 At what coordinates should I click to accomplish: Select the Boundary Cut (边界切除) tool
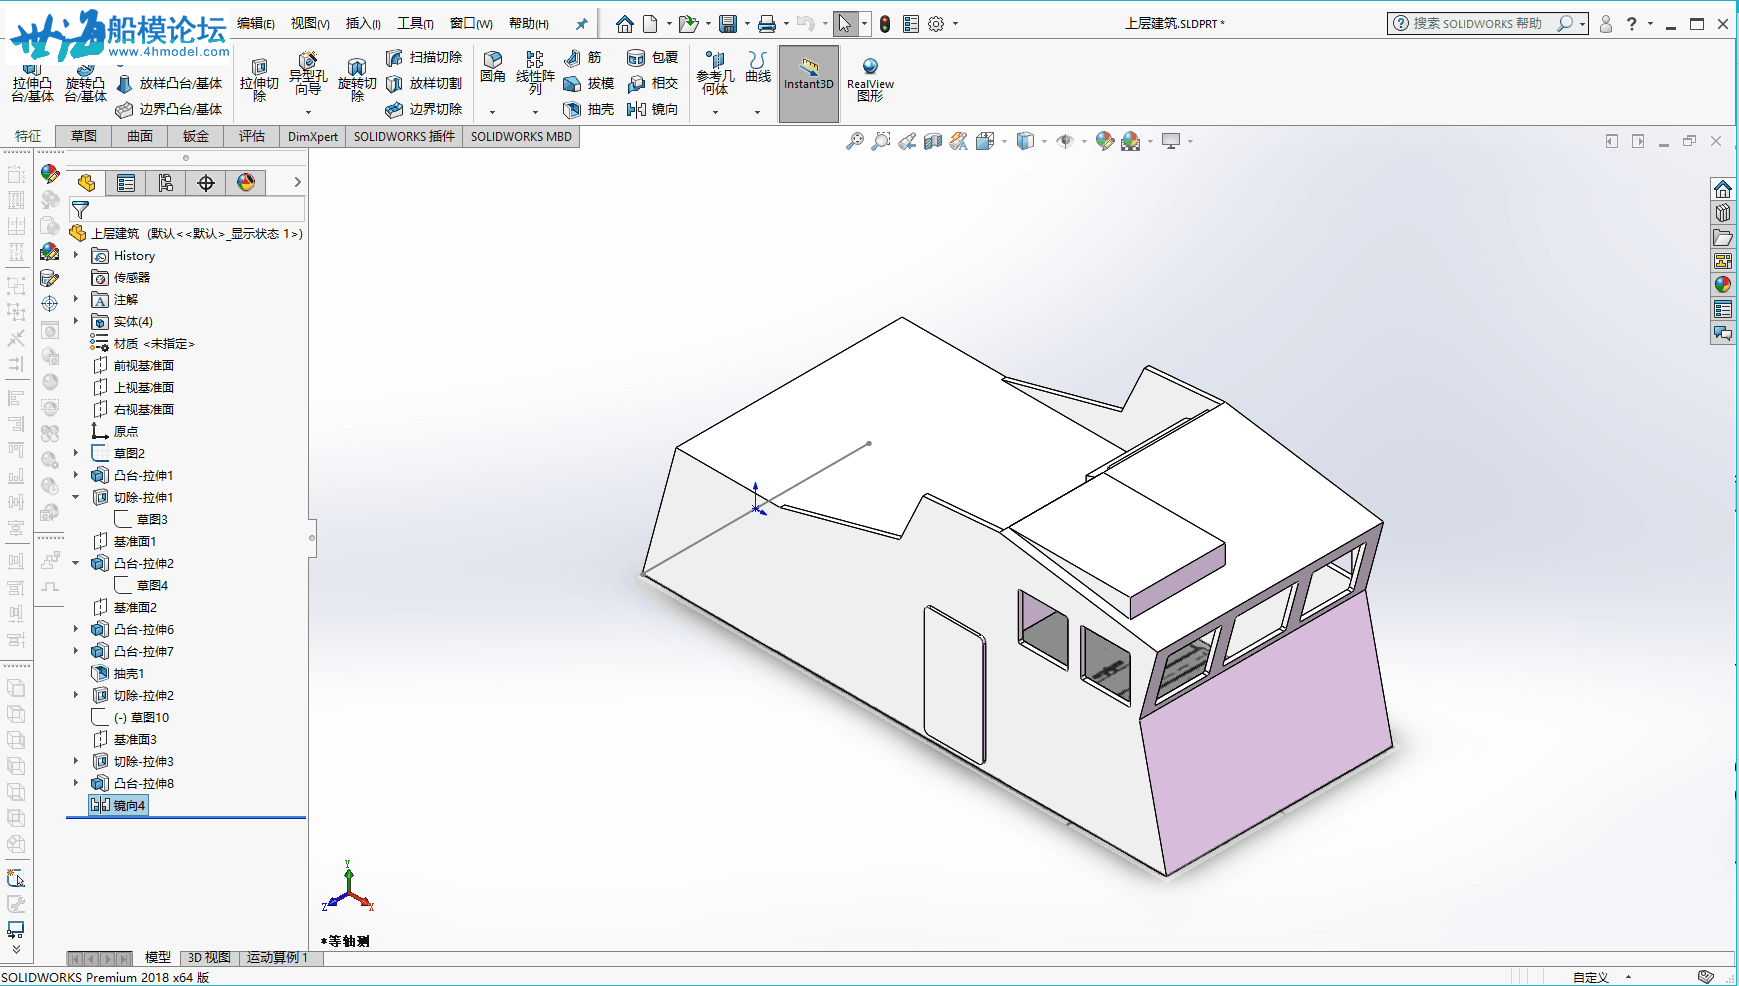[424, 110]
